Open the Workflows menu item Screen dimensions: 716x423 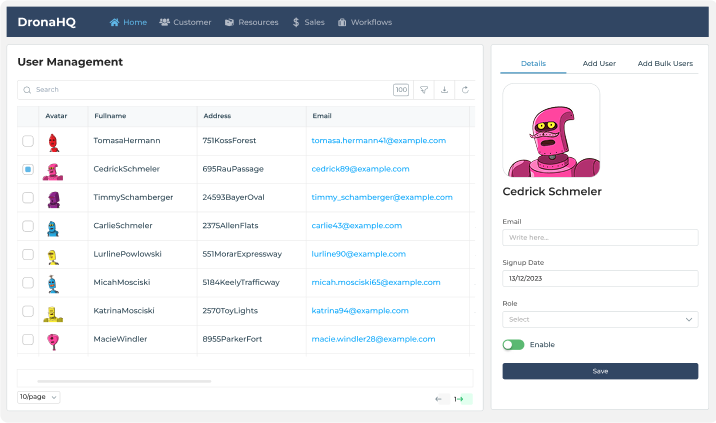365,22
